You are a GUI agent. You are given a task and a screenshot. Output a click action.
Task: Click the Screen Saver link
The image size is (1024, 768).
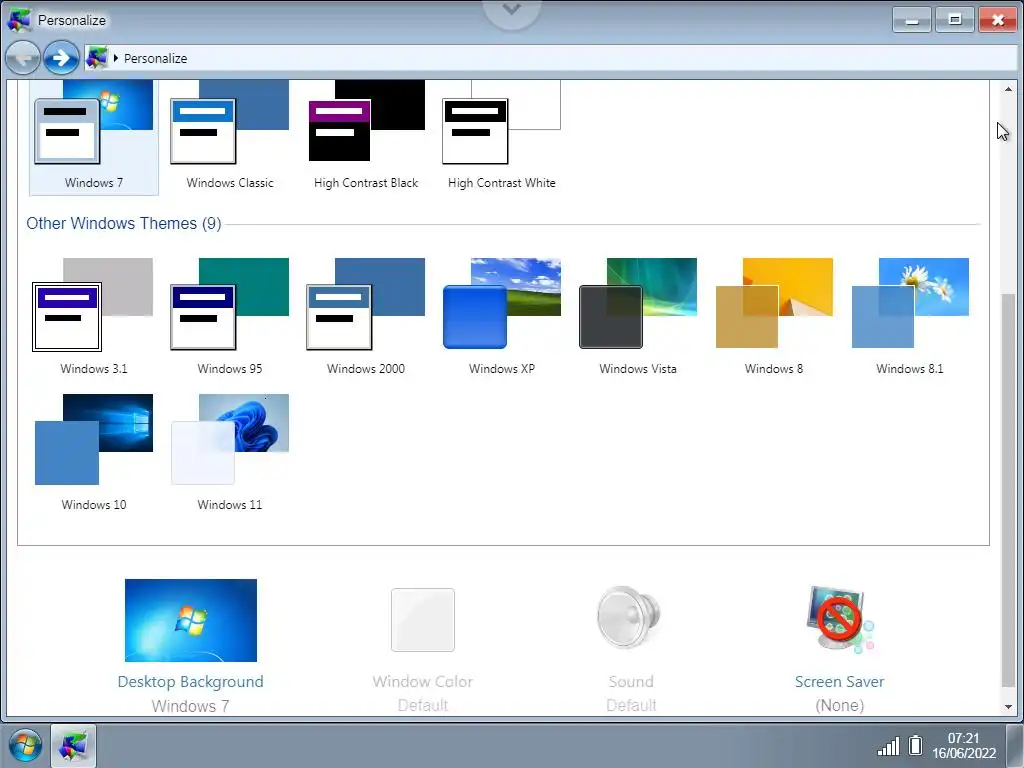click(839, 682)
